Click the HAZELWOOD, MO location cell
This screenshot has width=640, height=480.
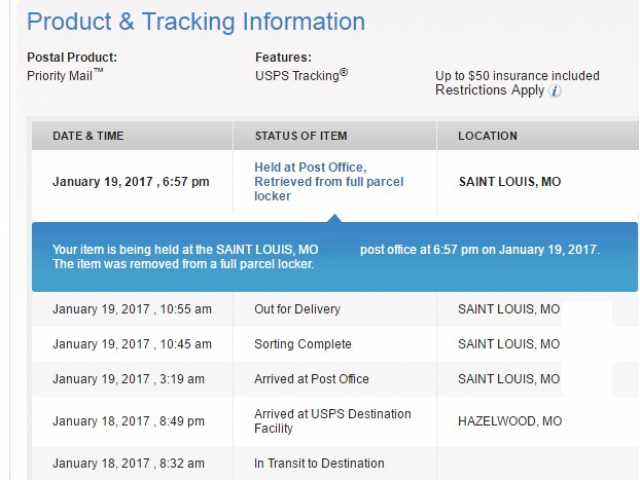510,421
